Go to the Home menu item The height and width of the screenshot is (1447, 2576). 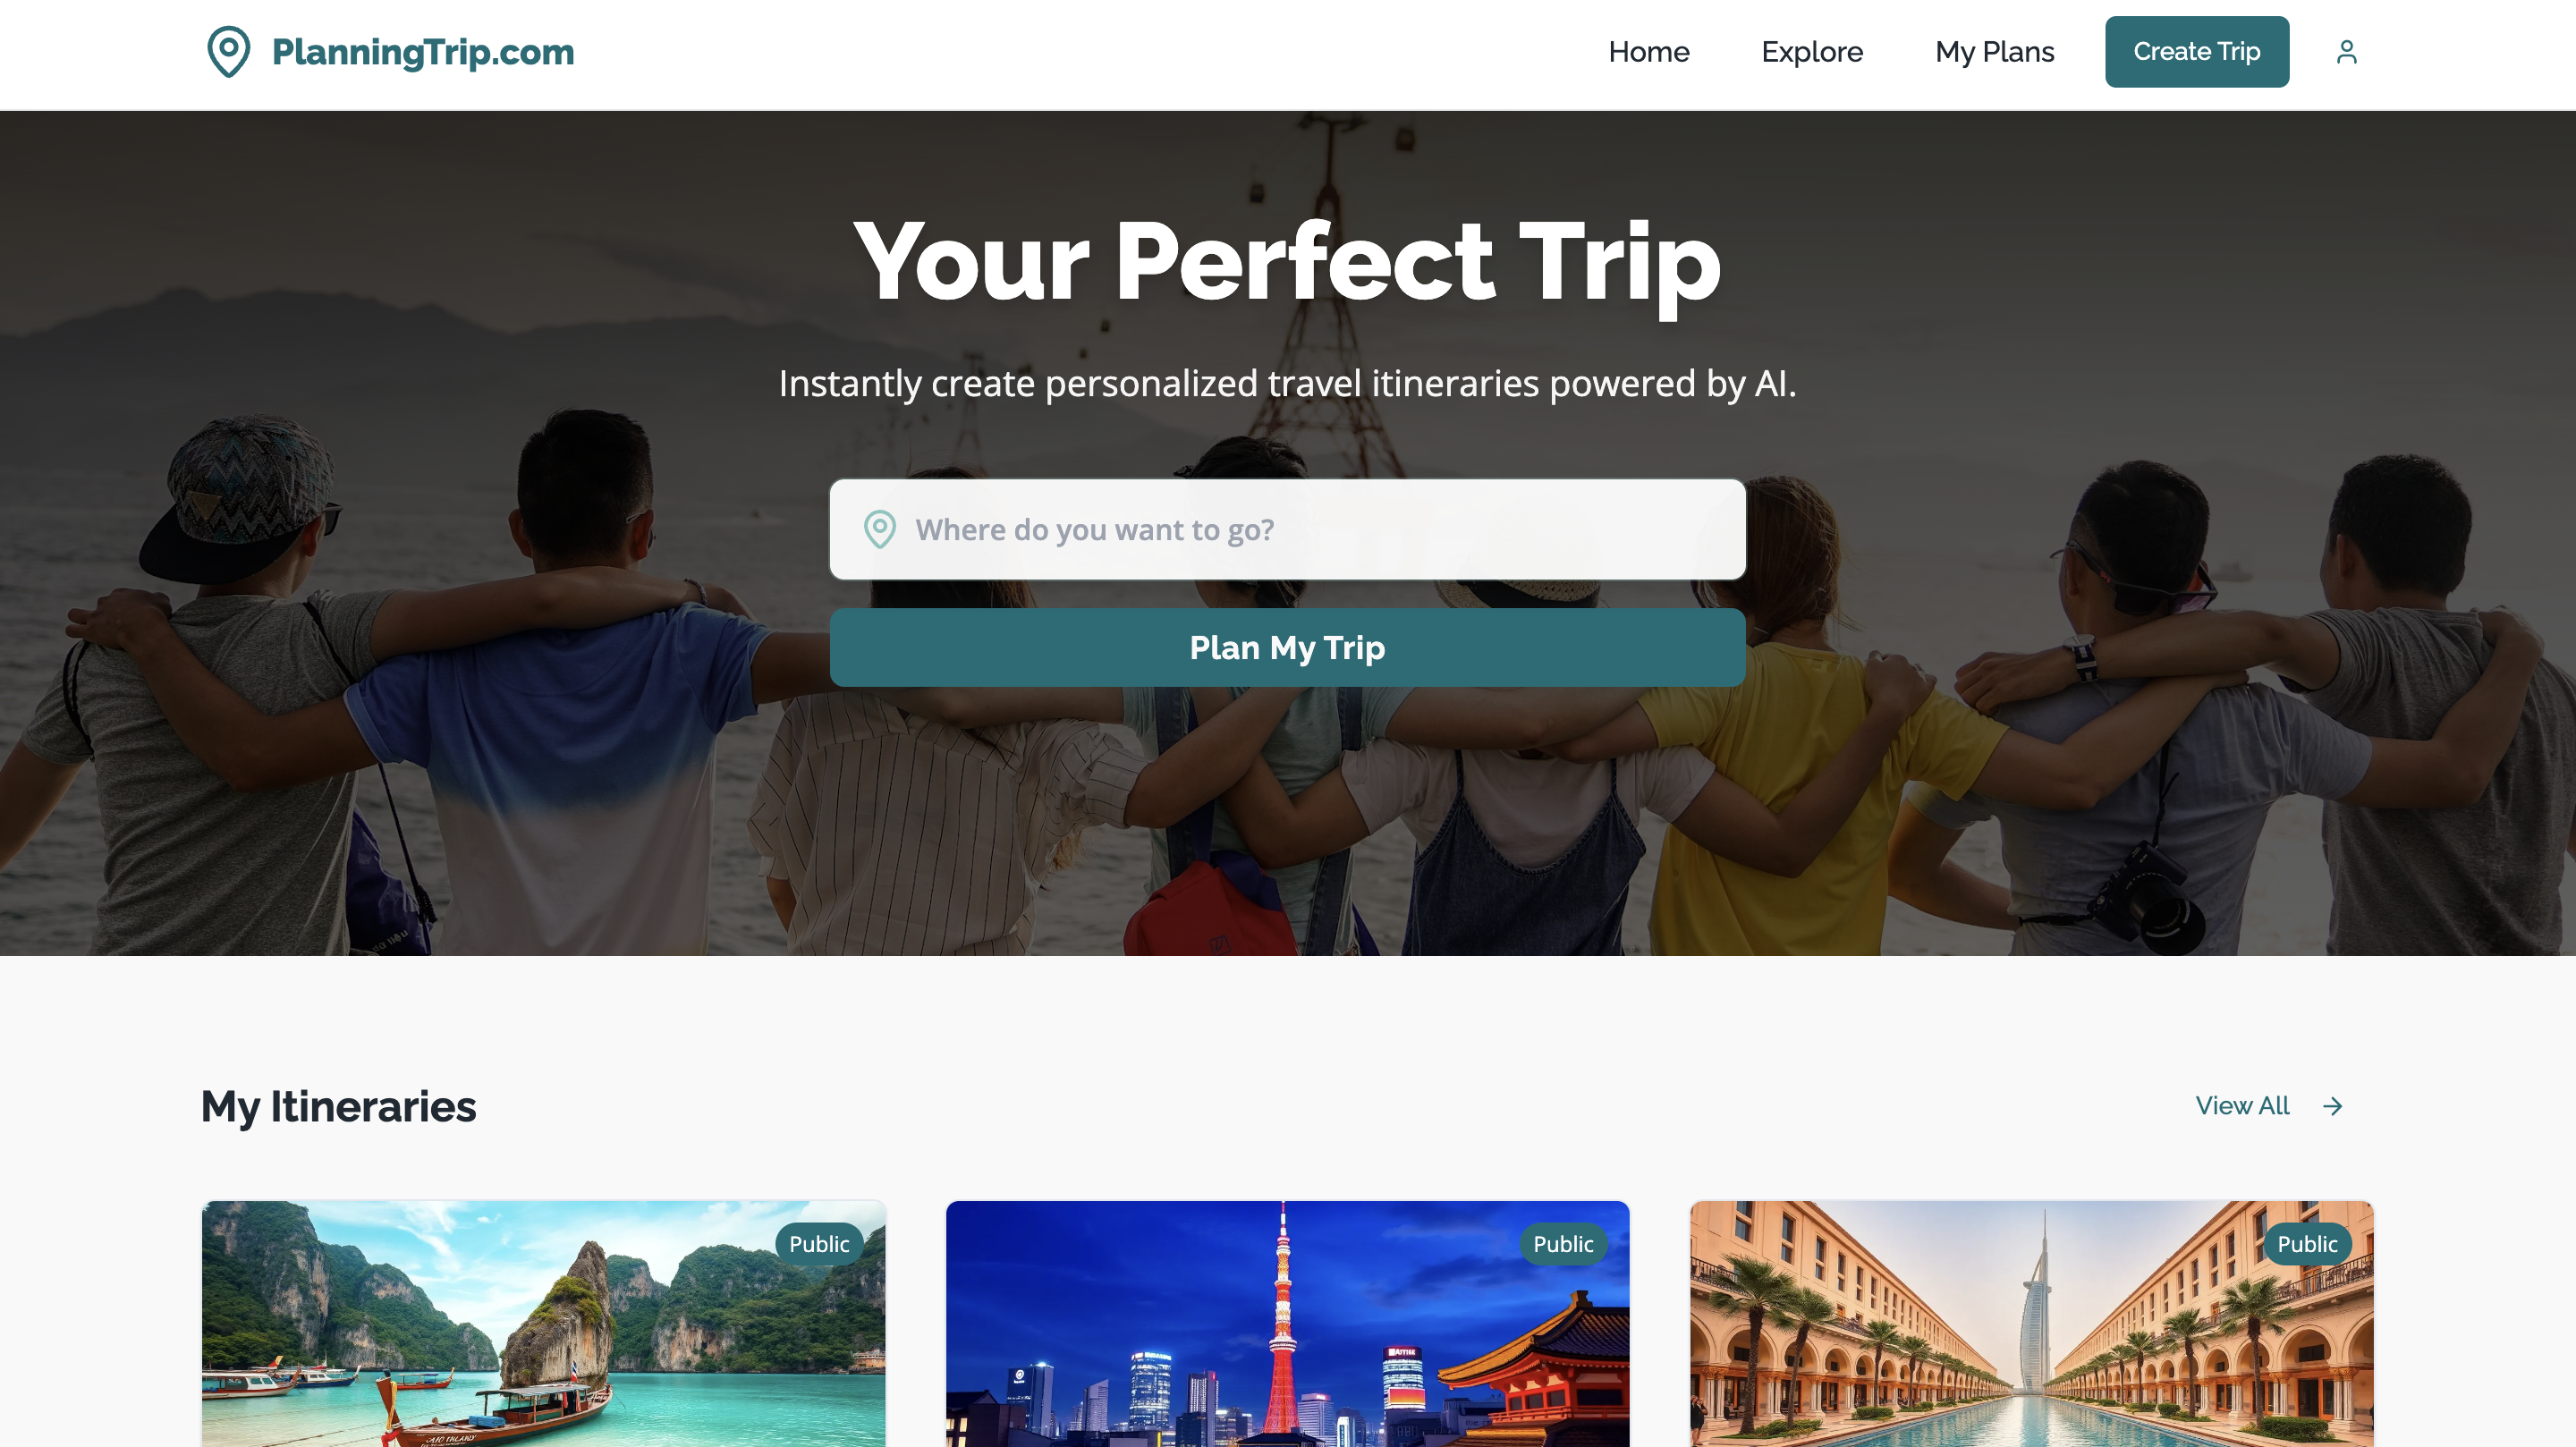pyautogui.click(x=1648, y=52)
